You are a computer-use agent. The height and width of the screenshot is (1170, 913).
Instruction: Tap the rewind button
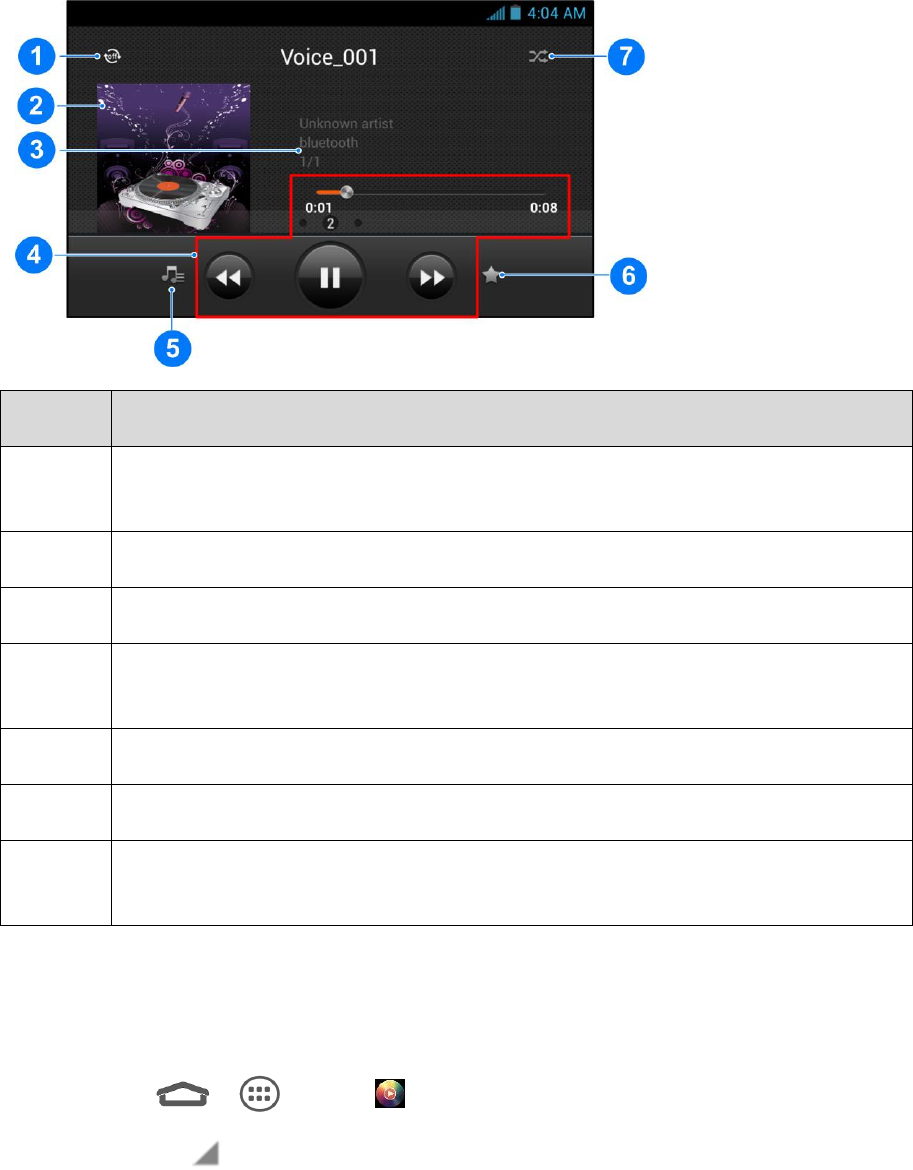click(x=229, y=278)
